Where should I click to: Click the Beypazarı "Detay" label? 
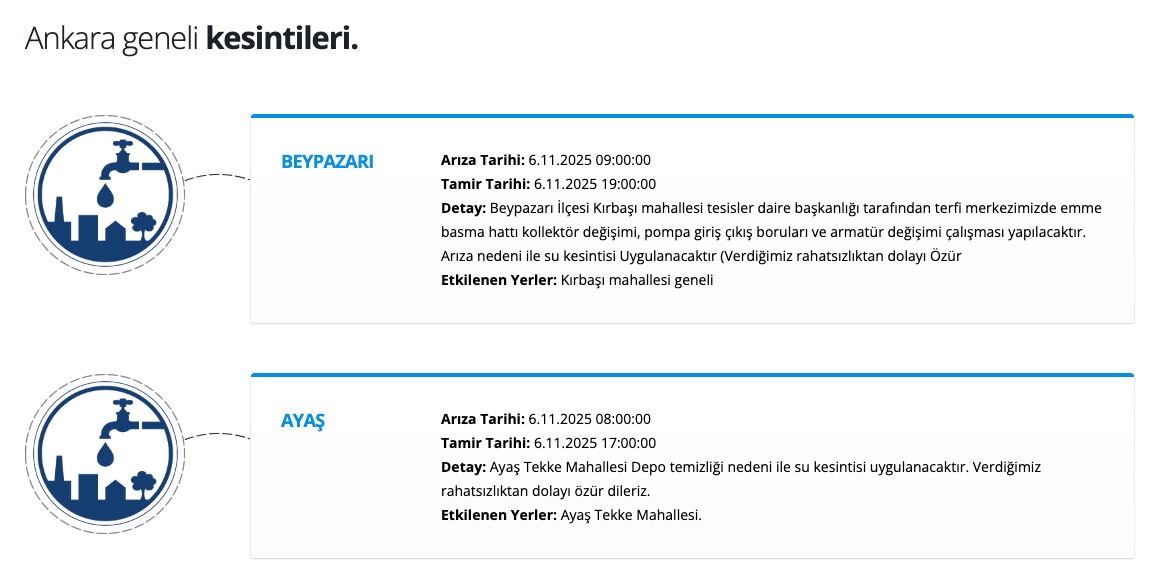pos(463,208)
